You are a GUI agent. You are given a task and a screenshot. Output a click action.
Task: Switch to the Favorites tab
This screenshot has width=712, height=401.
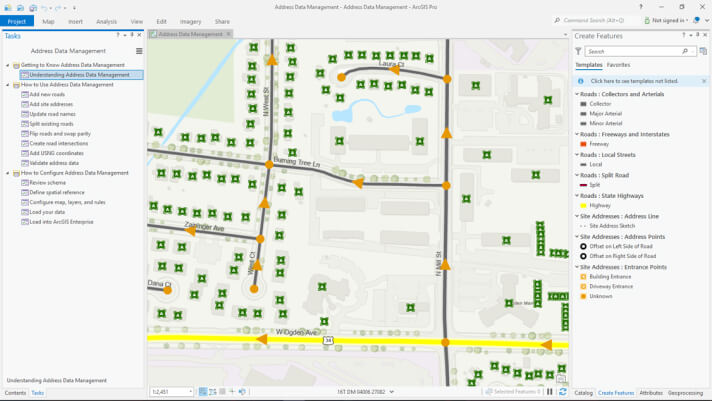click(618, 65)
